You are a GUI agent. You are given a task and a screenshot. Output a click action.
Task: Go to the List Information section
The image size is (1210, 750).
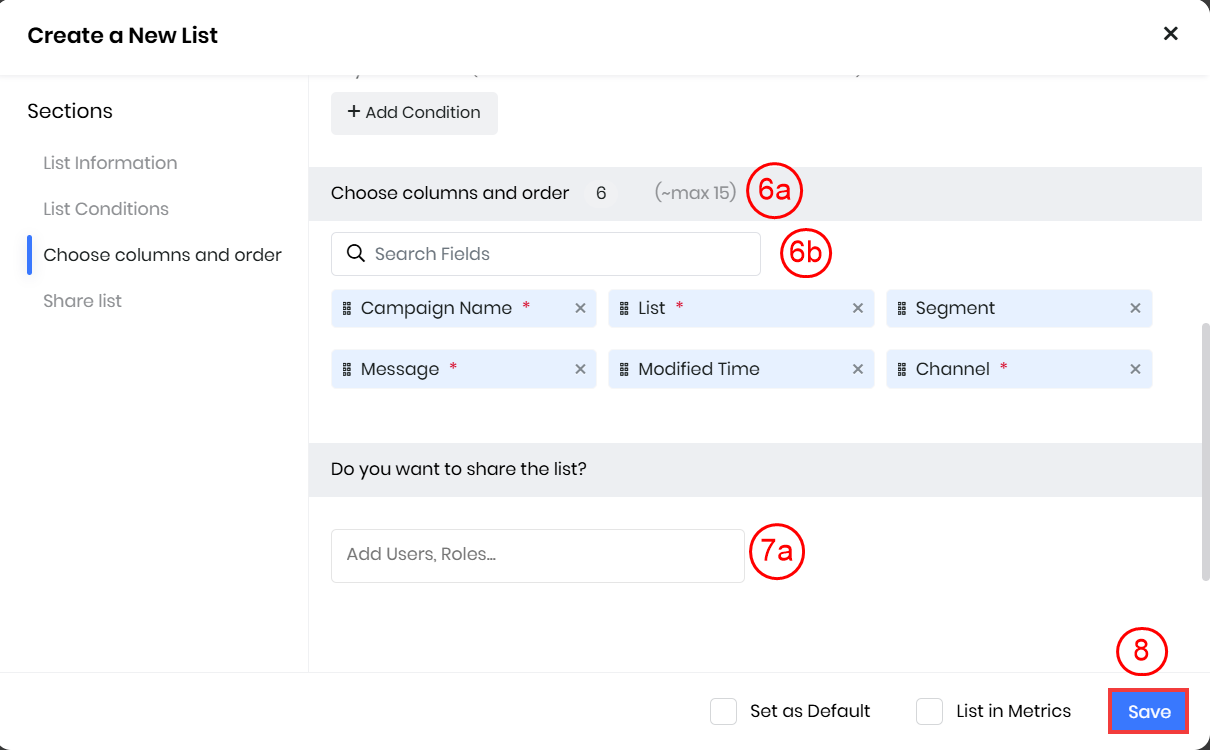point(110,163)
